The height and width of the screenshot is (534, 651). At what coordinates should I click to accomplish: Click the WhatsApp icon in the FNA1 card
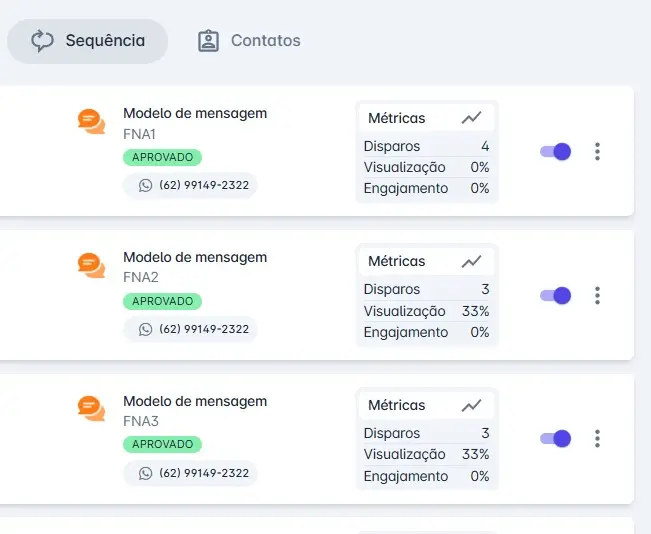(145, 185)
